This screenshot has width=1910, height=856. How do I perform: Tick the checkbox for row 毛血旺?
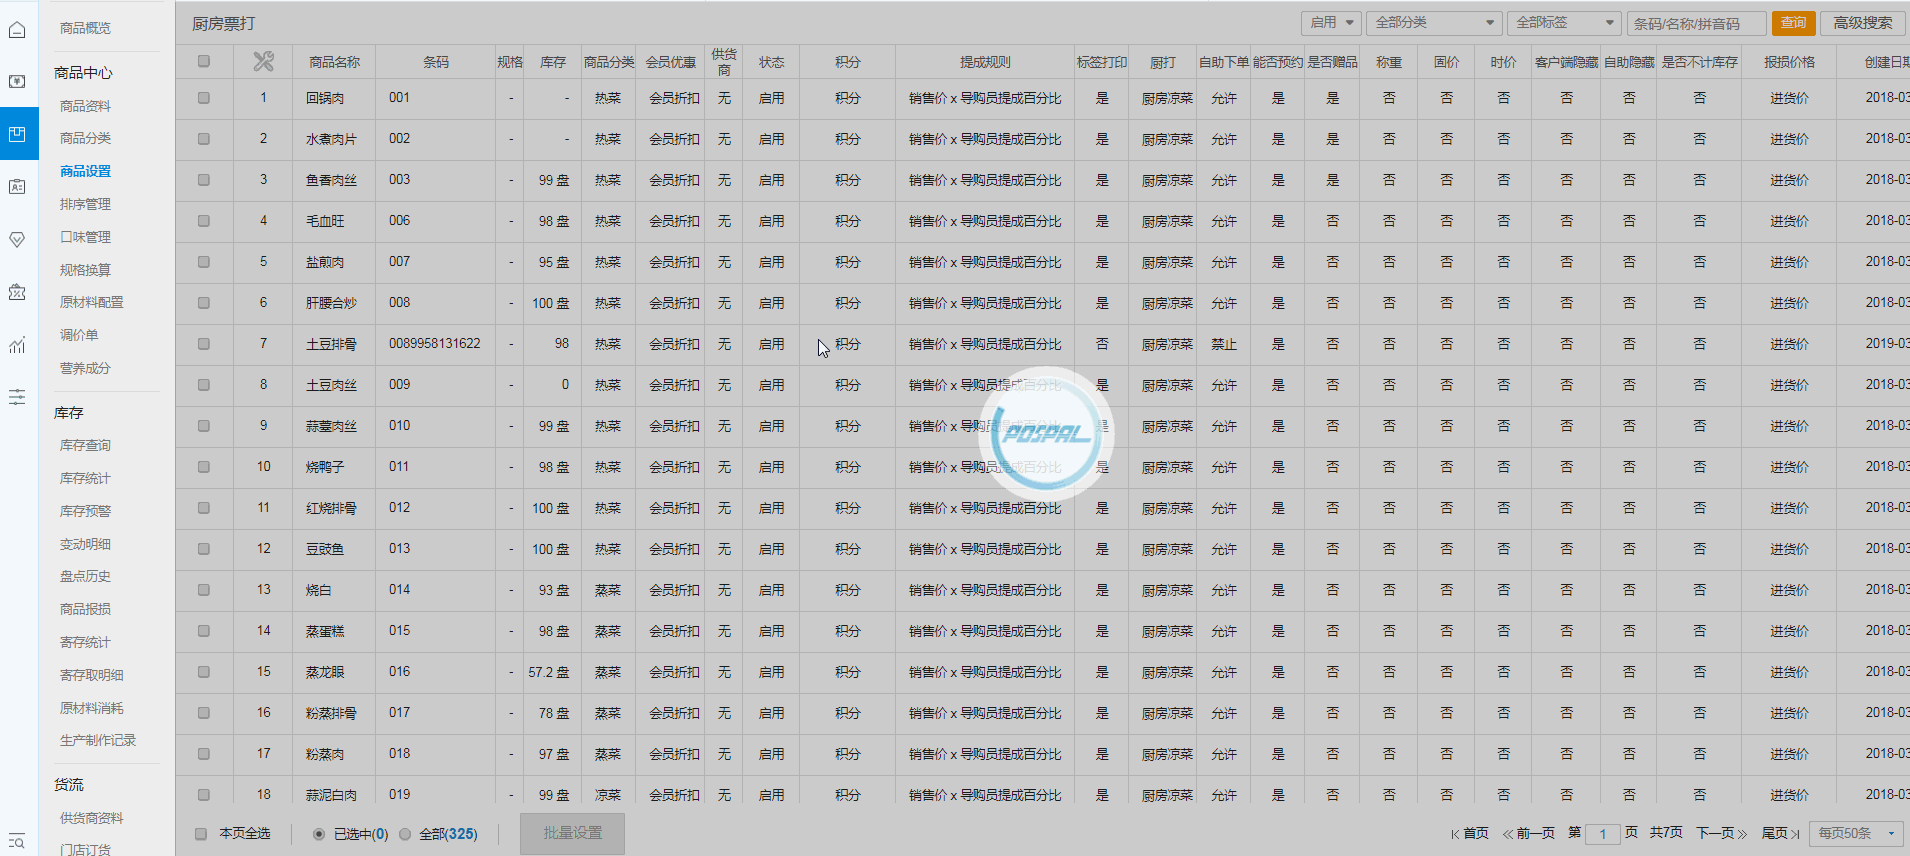pos(204,221)
